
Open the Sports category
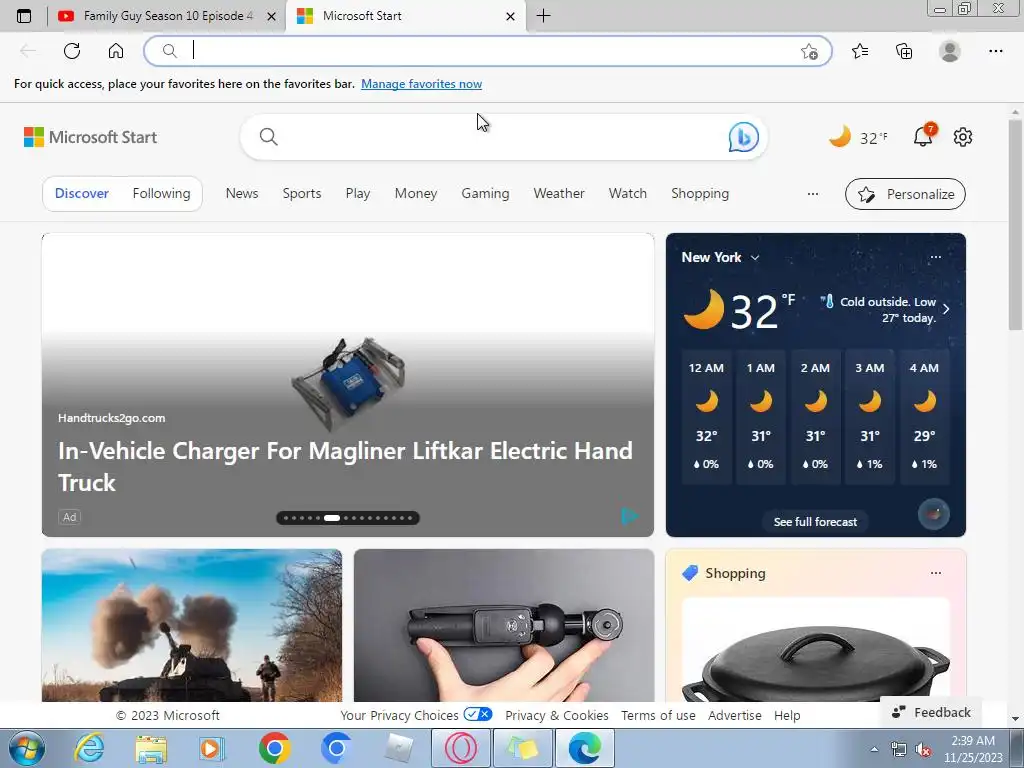(x=302, y=193)
